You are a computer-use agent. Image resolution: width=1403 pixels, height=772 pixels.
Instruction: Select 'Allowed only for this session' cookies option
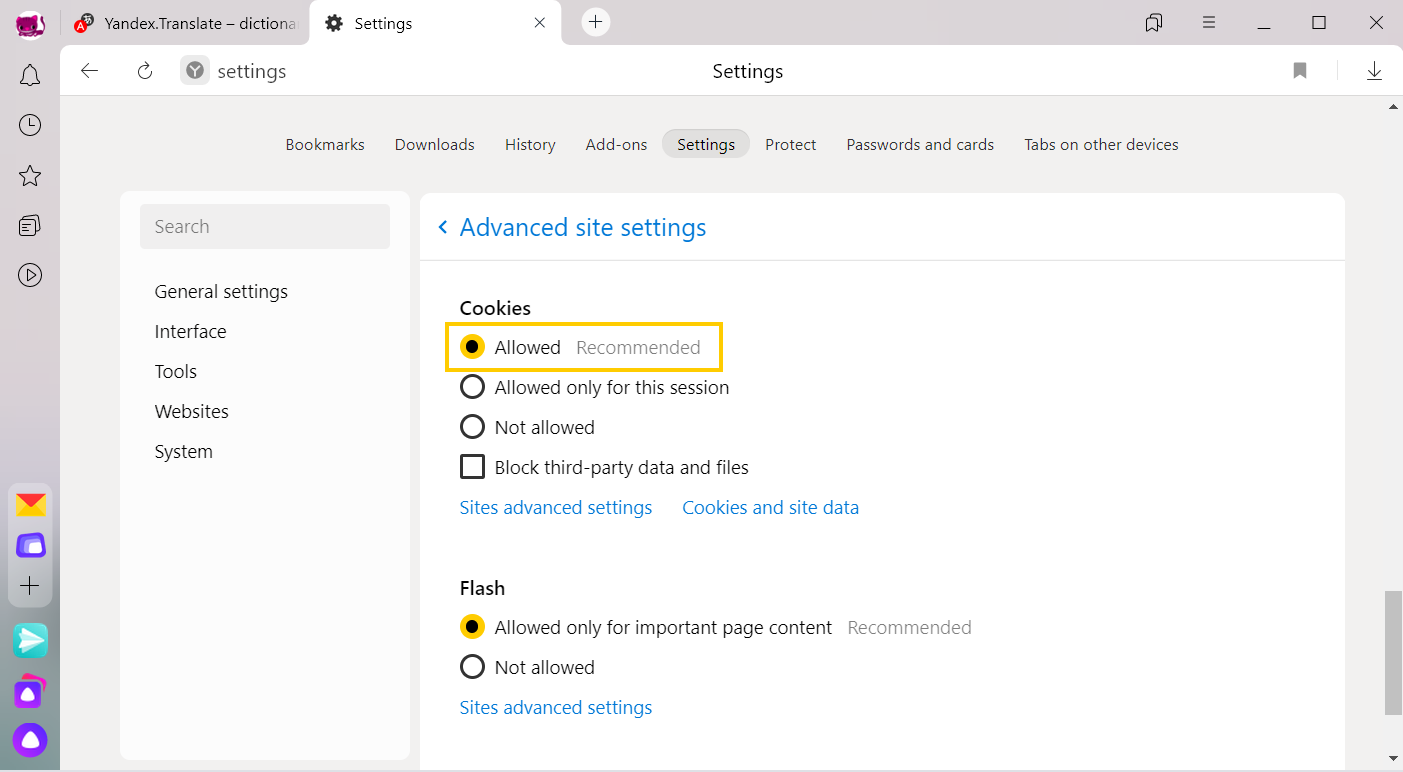coord(472,387)
